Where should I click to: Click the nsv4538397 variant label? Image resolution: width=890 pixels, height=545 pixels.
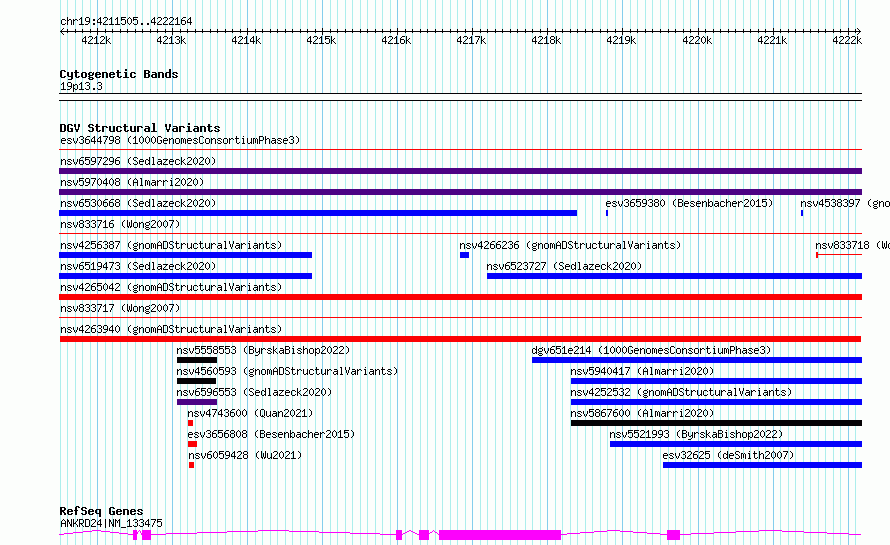(x=845, y=203)
